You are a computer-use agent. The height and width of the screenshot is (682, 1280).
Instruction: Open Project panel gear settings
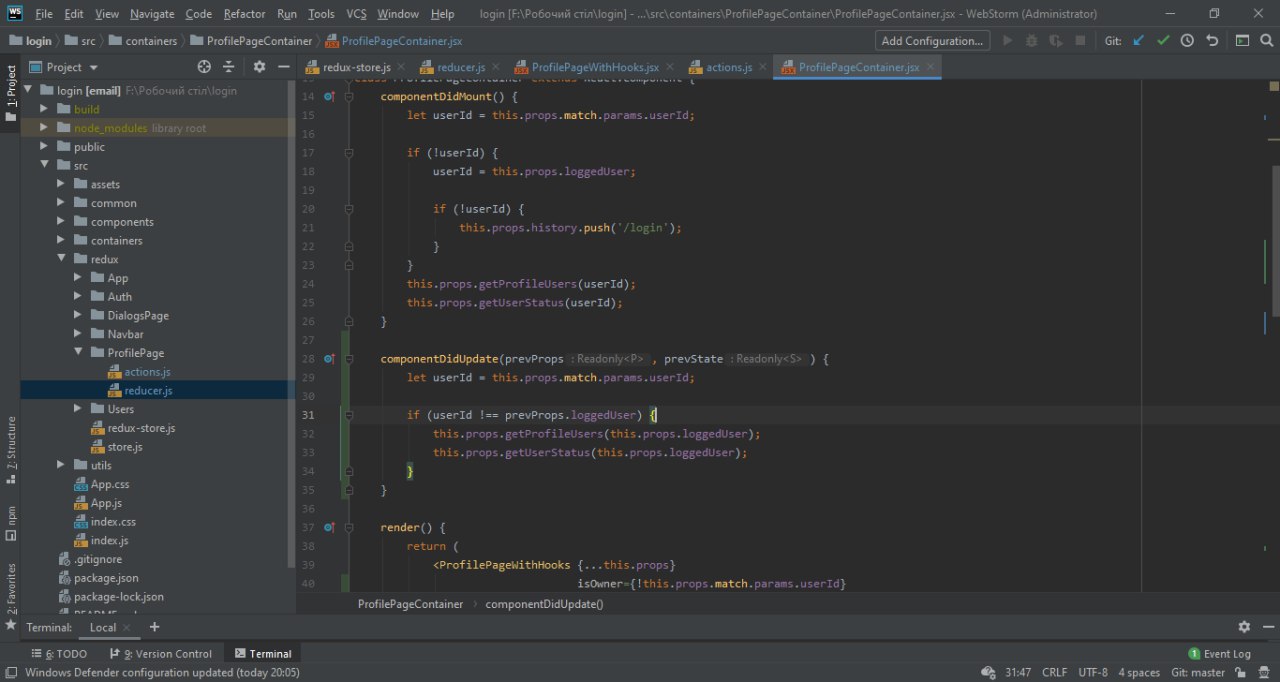[x=259, y=67]
